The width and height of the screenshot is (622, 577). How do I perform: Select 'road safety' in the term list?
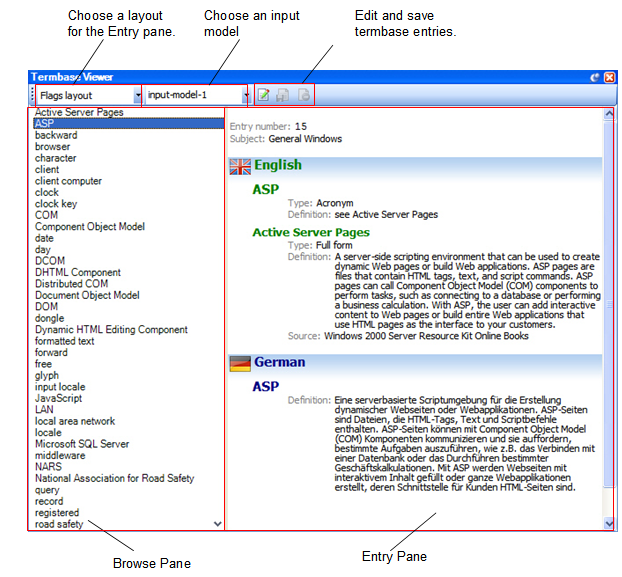click(59, 524)
